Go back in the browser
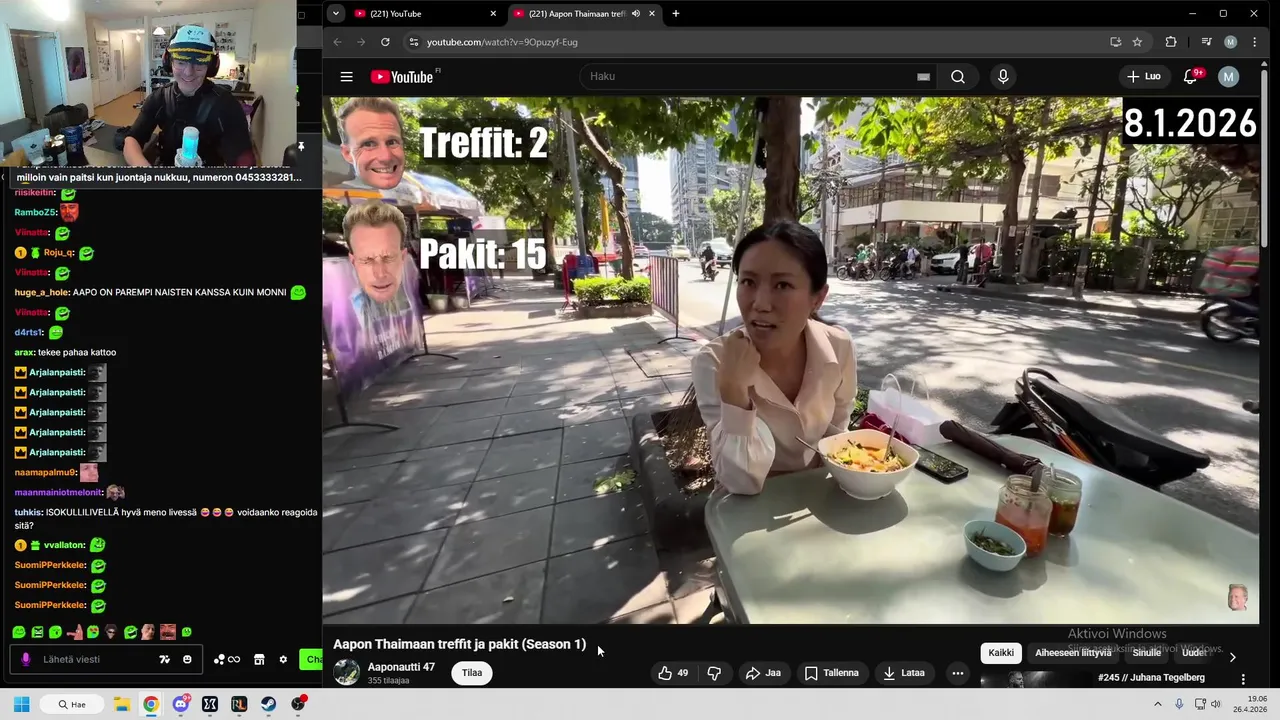Image resolution: width=1280 pixels, height=720 pixels. pyautogui.click(x=337, y=42)
